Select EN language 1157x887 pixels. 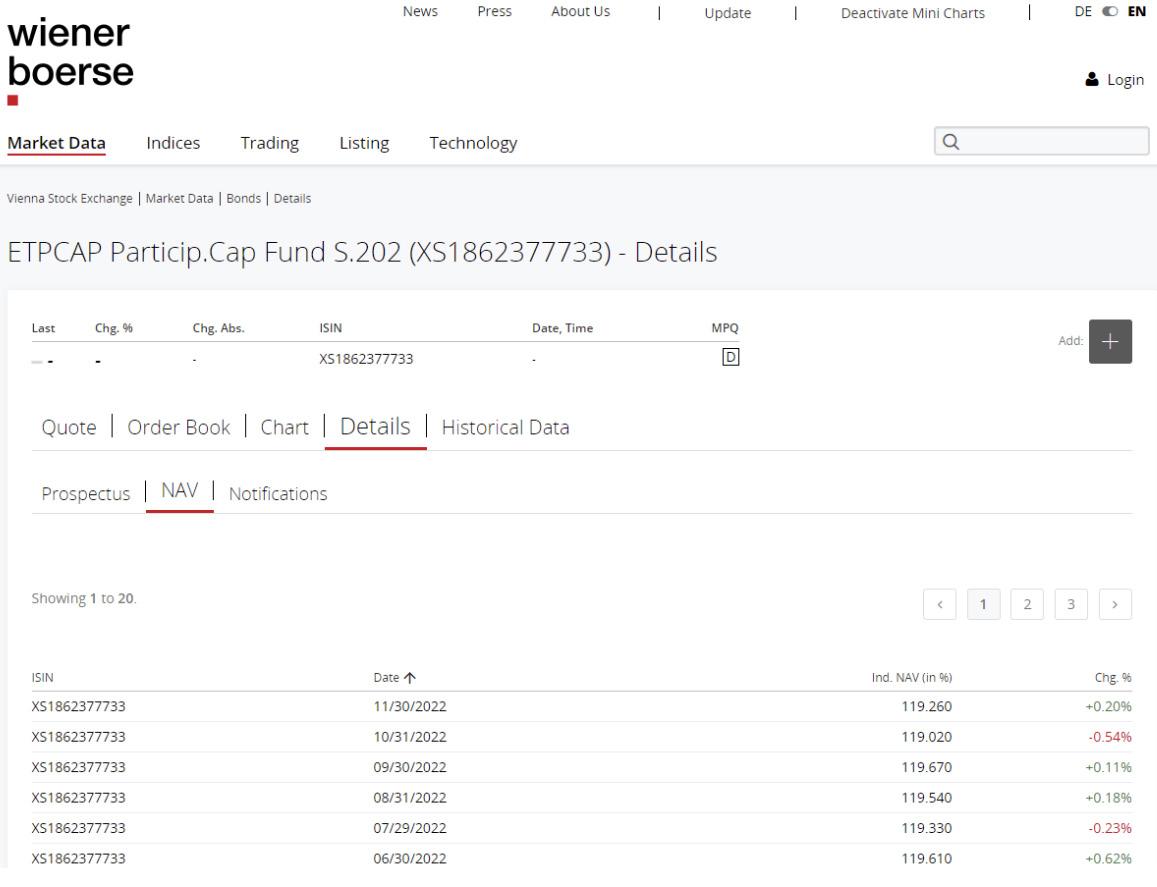(1136, 12)
